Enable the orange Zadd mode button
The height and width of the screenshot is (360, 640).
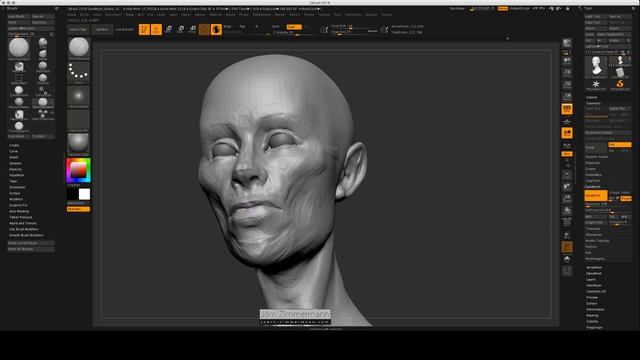294,27
